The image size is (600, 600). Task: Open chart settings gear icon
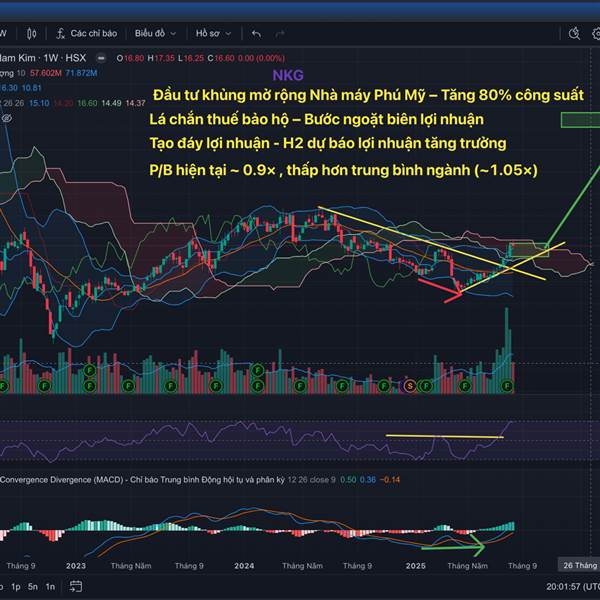[596, 34]
